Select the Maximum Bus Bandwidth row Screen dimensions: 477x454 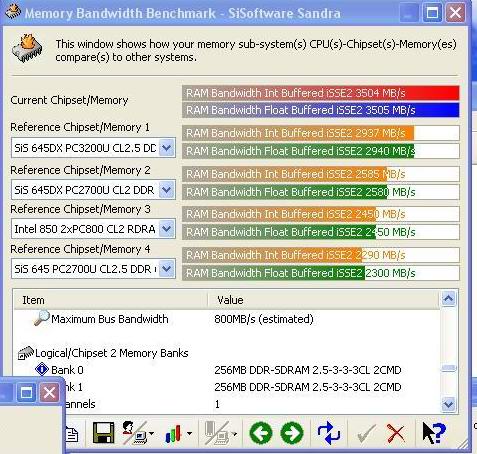coord(227,319)
